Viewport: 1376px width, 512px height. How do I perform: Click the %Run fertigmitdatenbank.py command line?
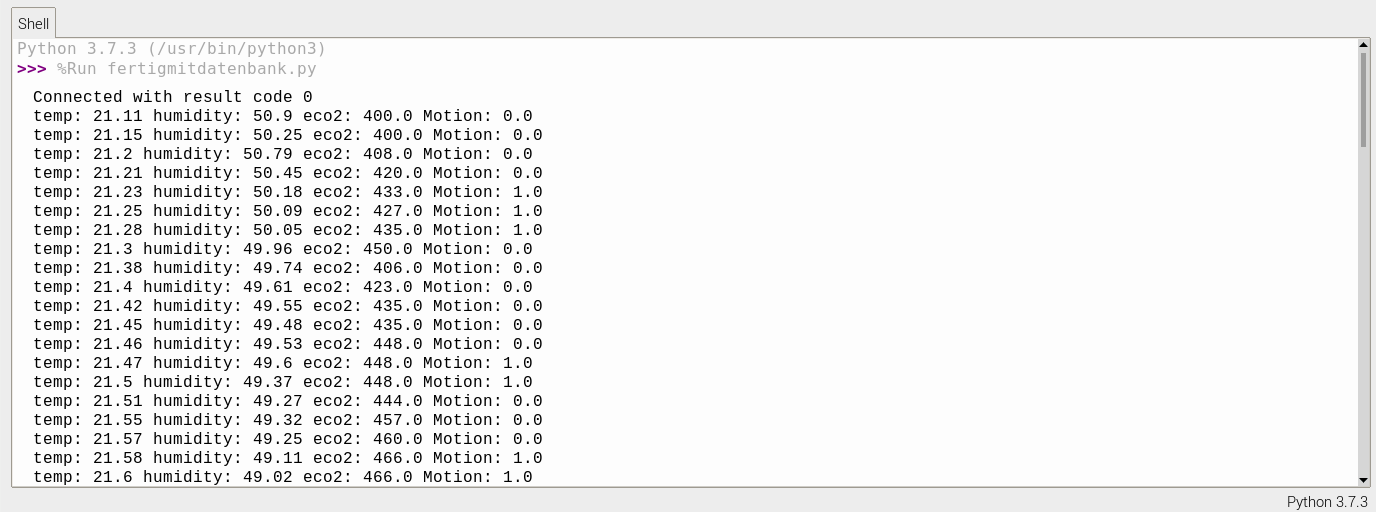click(187, 69)
